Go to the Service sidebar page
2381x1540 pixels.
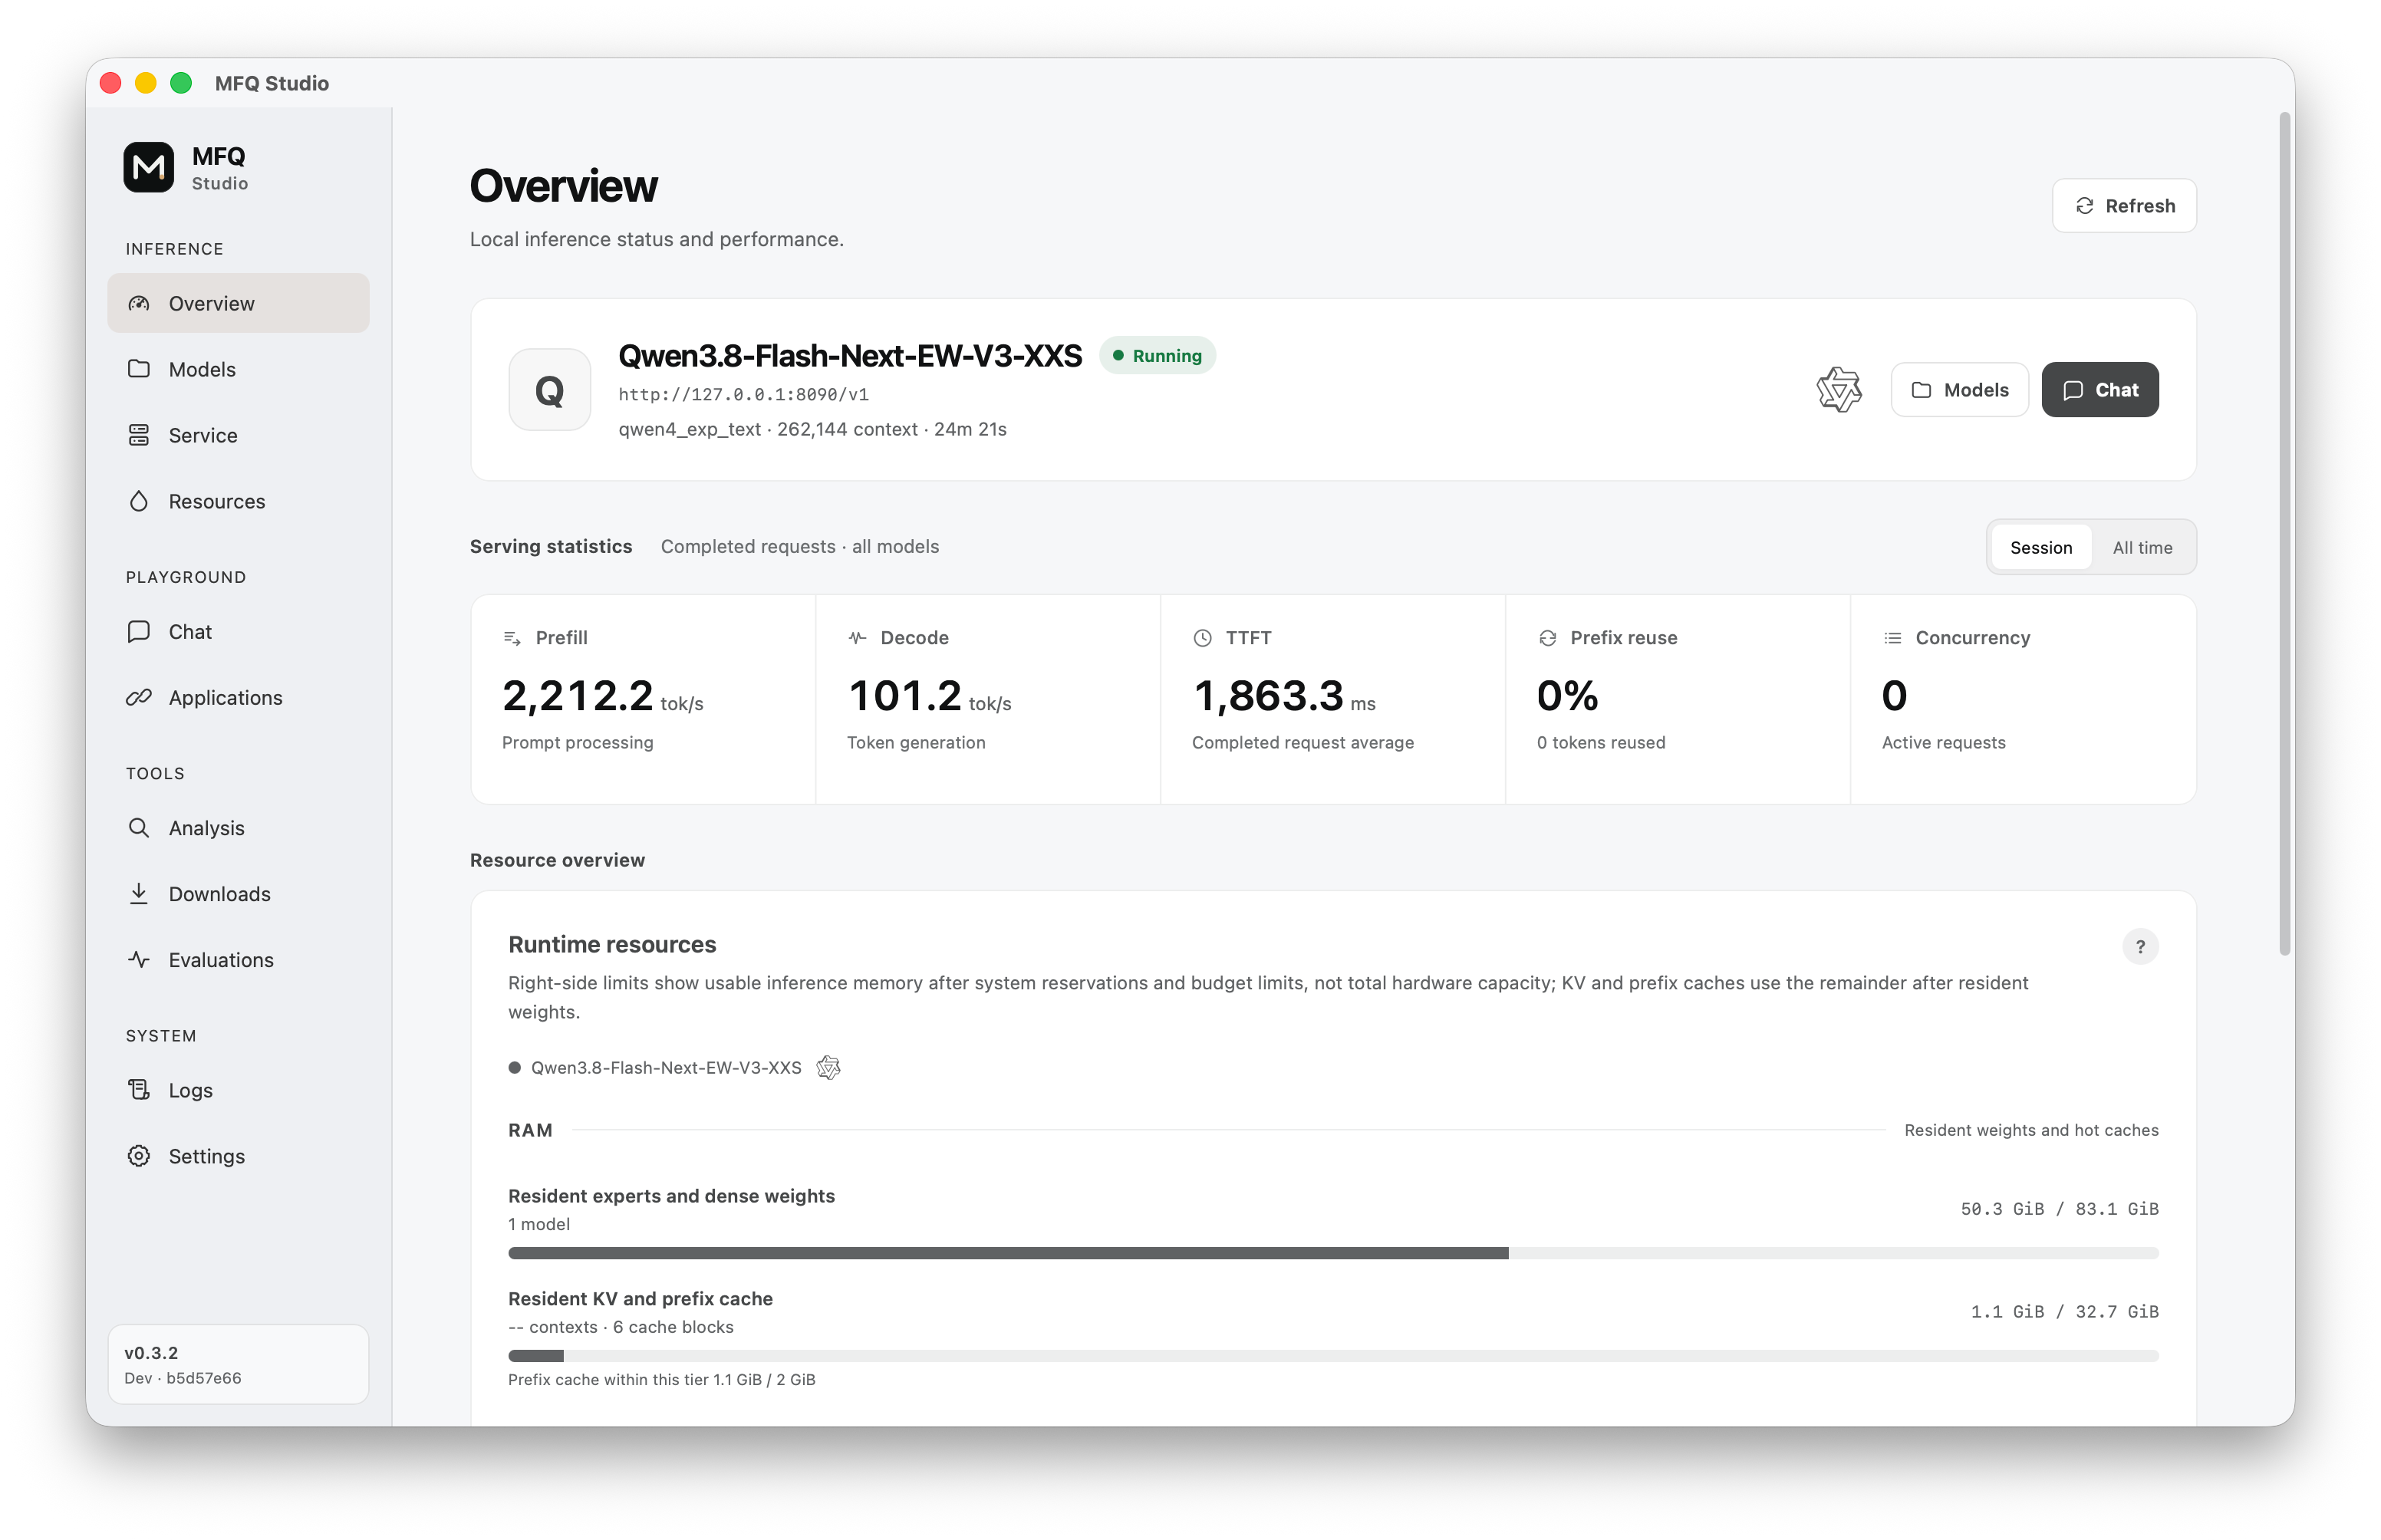[x=238, y=435]
